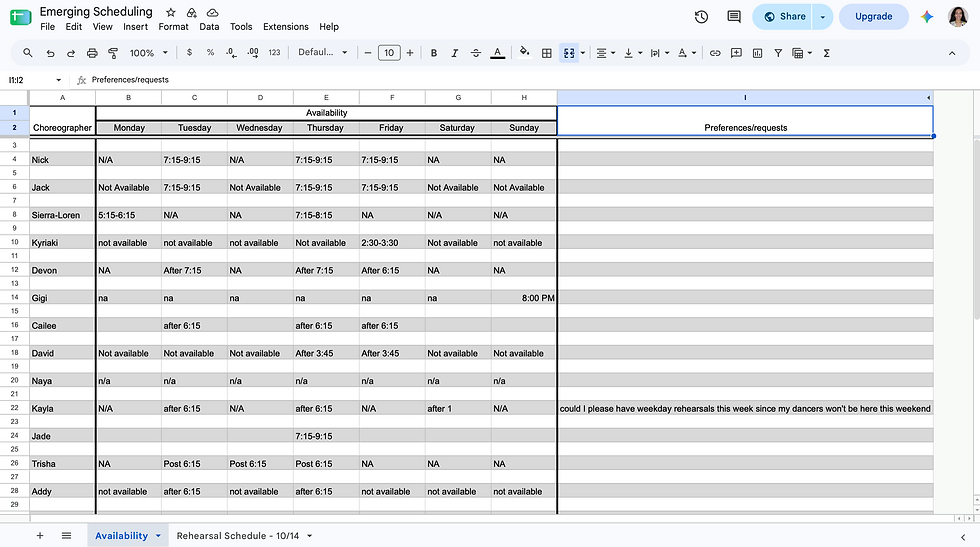
Task: Increase font size plus button
Action: 410,53
